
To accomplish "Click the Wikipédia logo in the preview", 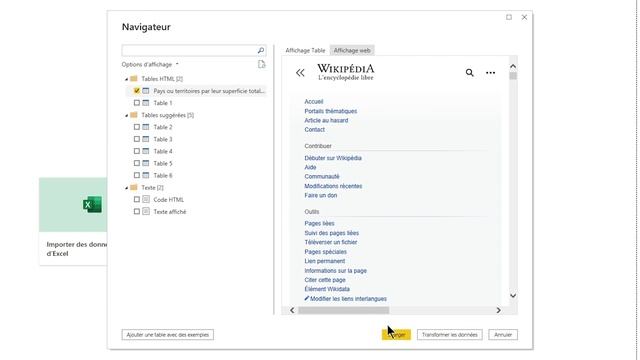I will pyautogui.click(x=346, y=72).
